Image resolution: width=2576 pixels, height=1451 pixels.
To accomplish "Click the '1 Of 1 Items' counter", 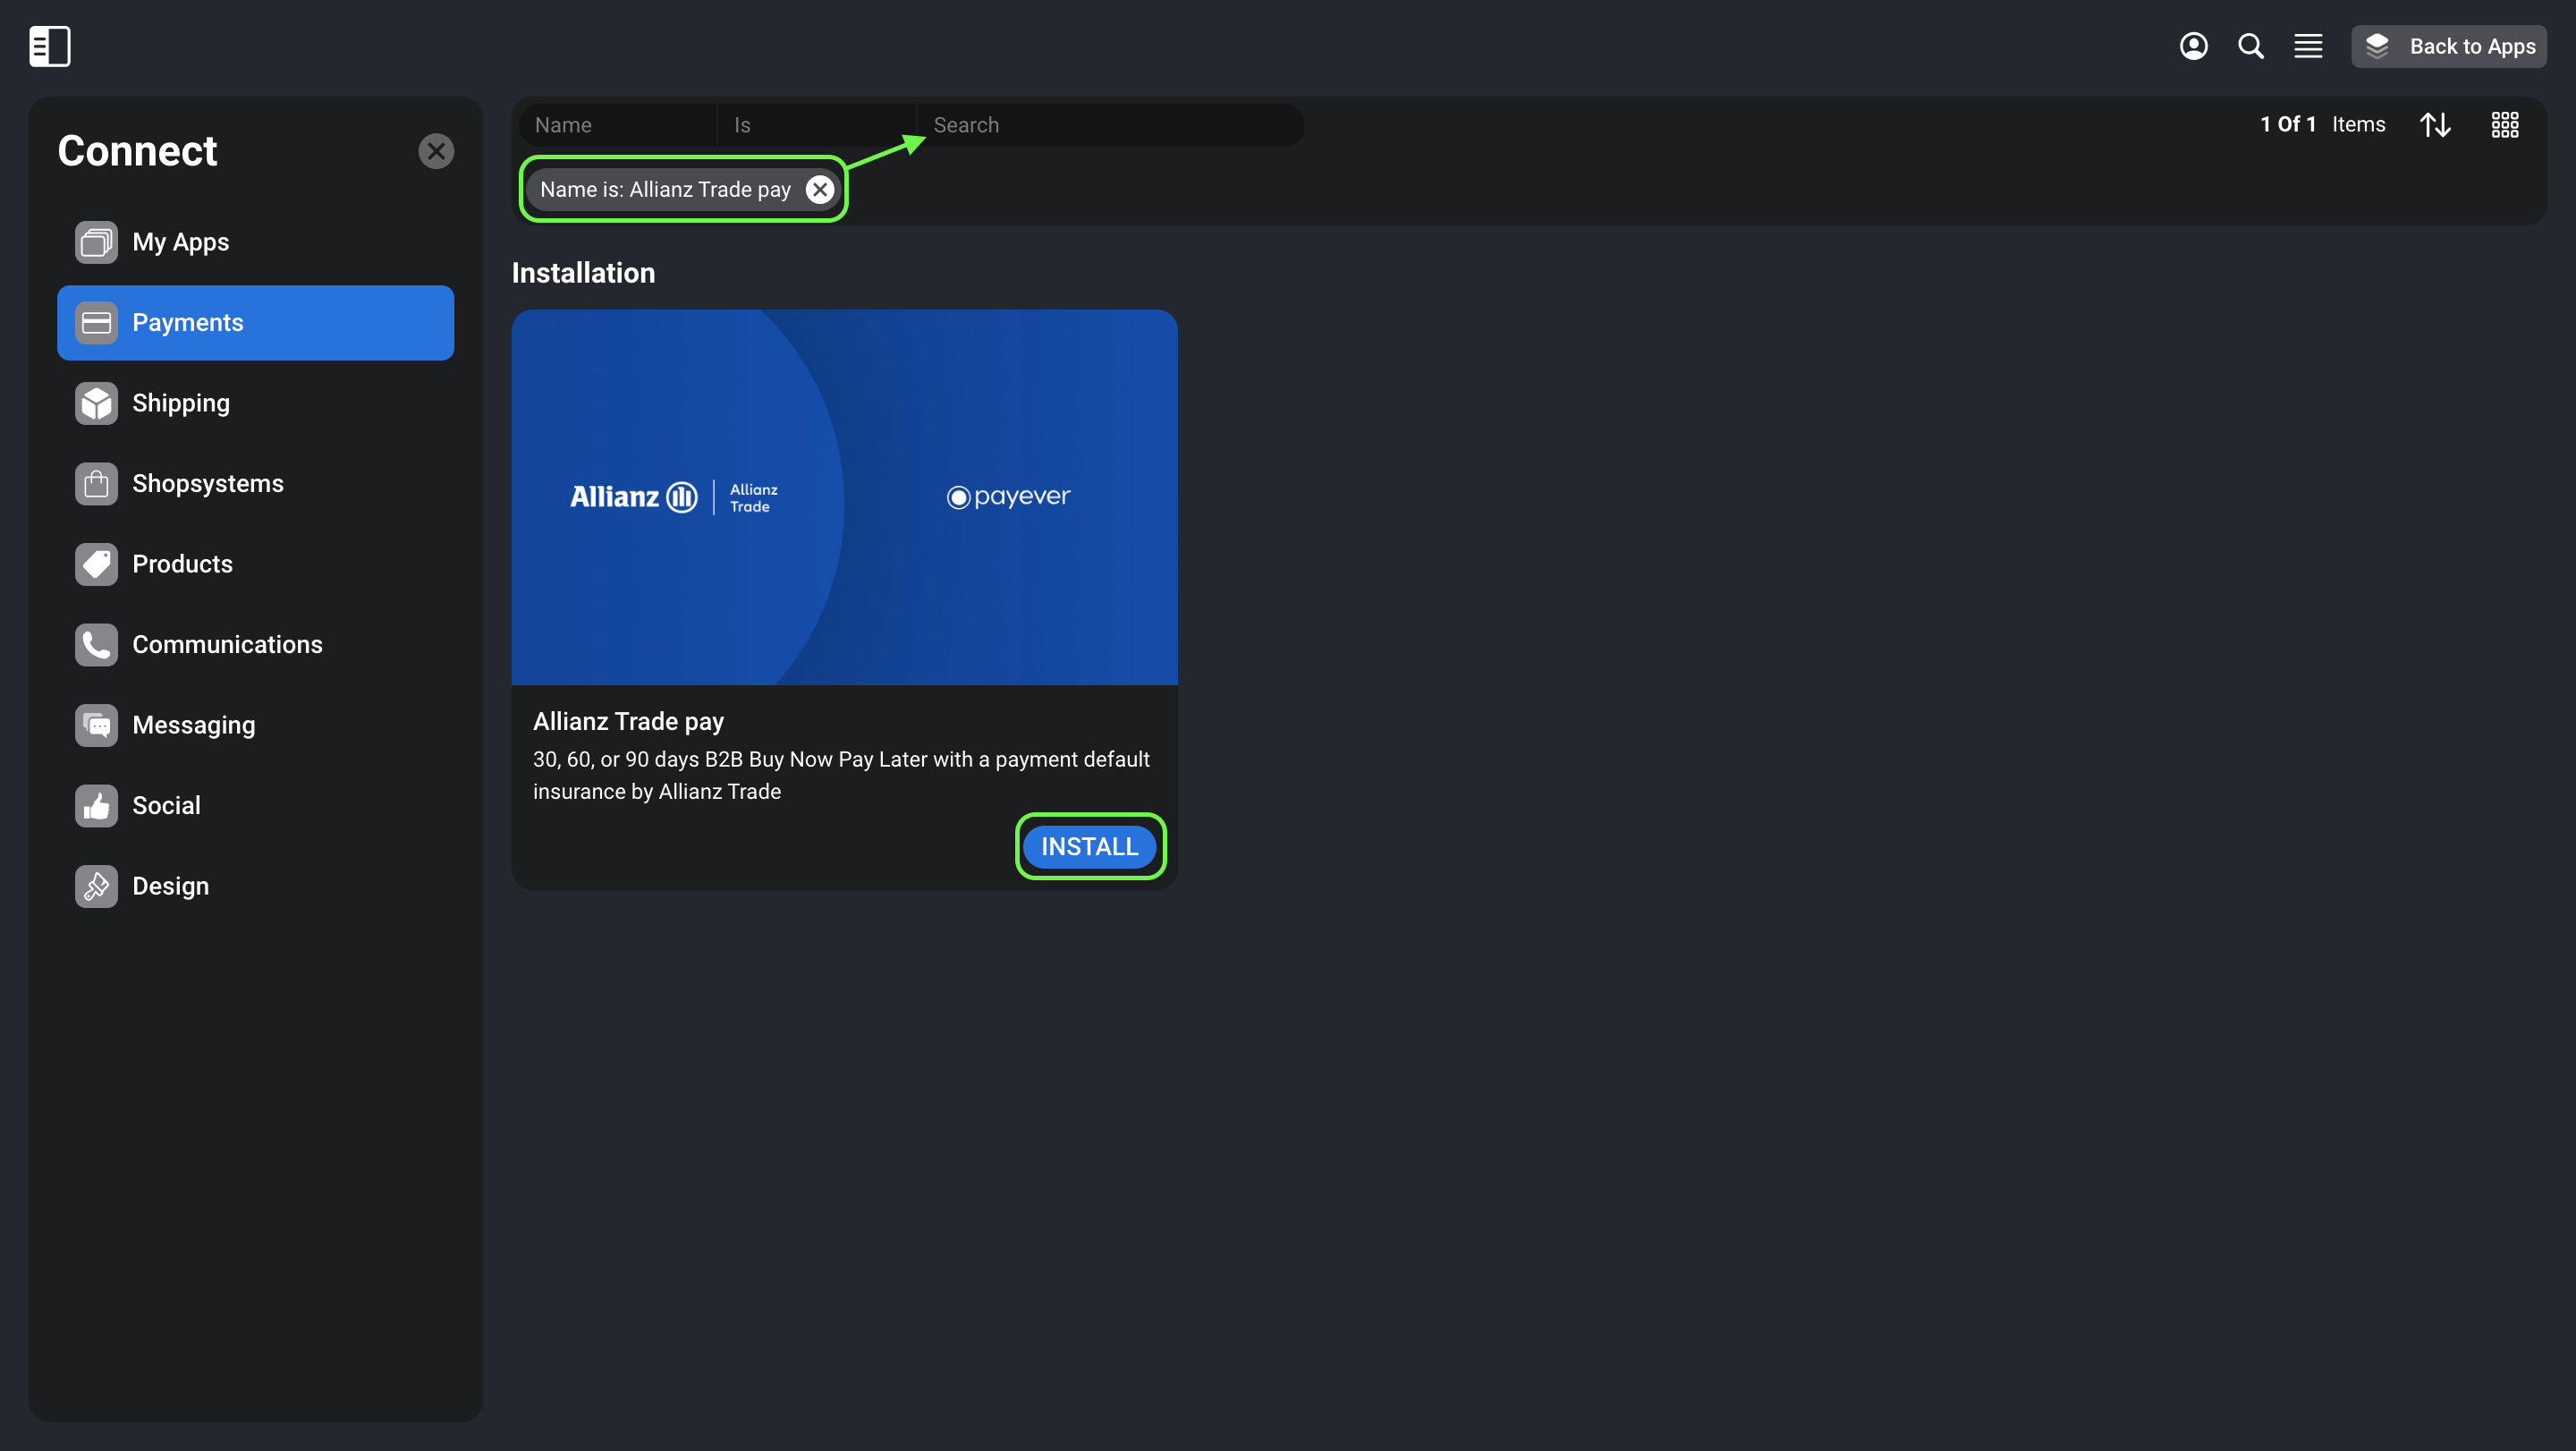I will tap(2322, 124).
